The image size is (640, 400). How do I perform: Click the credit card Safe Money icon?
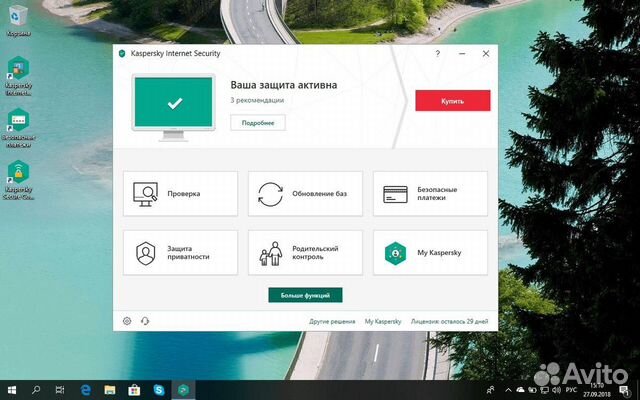pos(395,194)
